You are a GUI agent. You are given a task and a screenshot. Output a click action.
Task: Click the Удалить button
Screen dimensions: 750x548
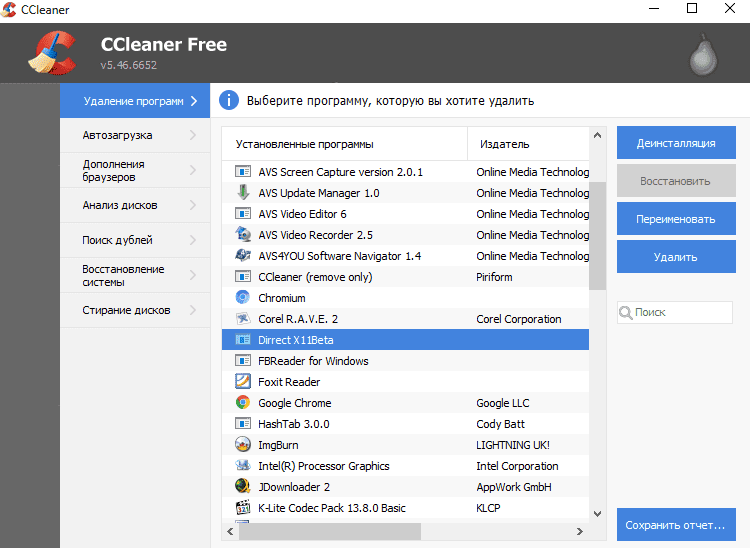[676, 257]
